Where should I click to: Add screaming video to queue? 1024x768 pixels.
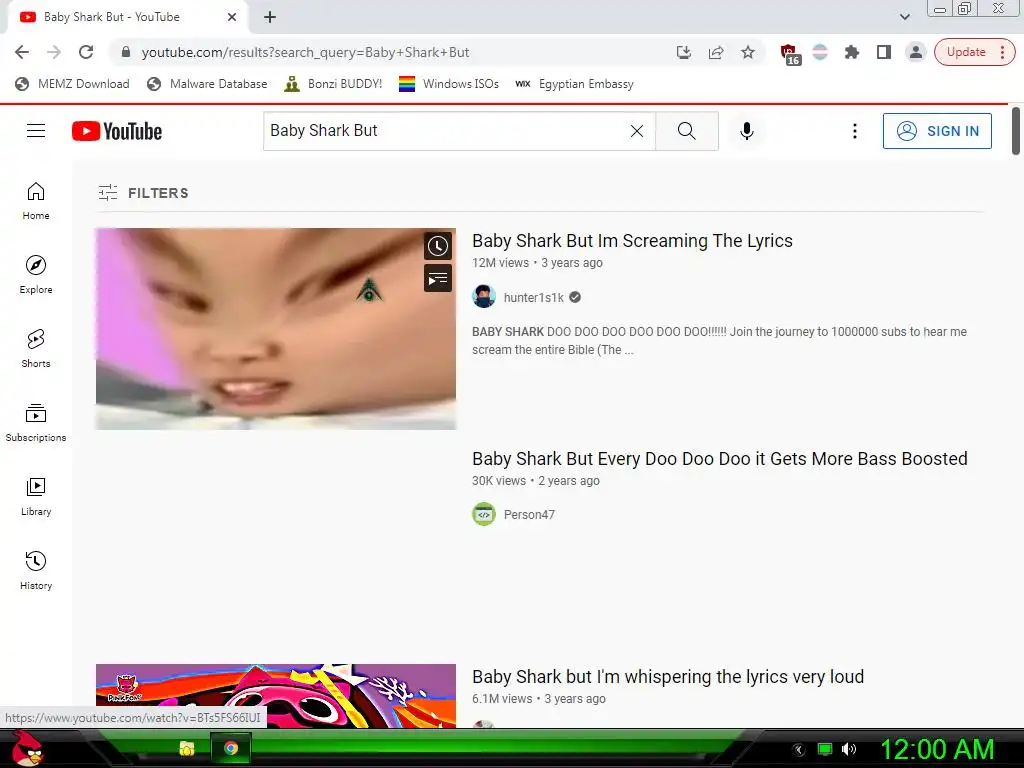click(x=438, y=279)
